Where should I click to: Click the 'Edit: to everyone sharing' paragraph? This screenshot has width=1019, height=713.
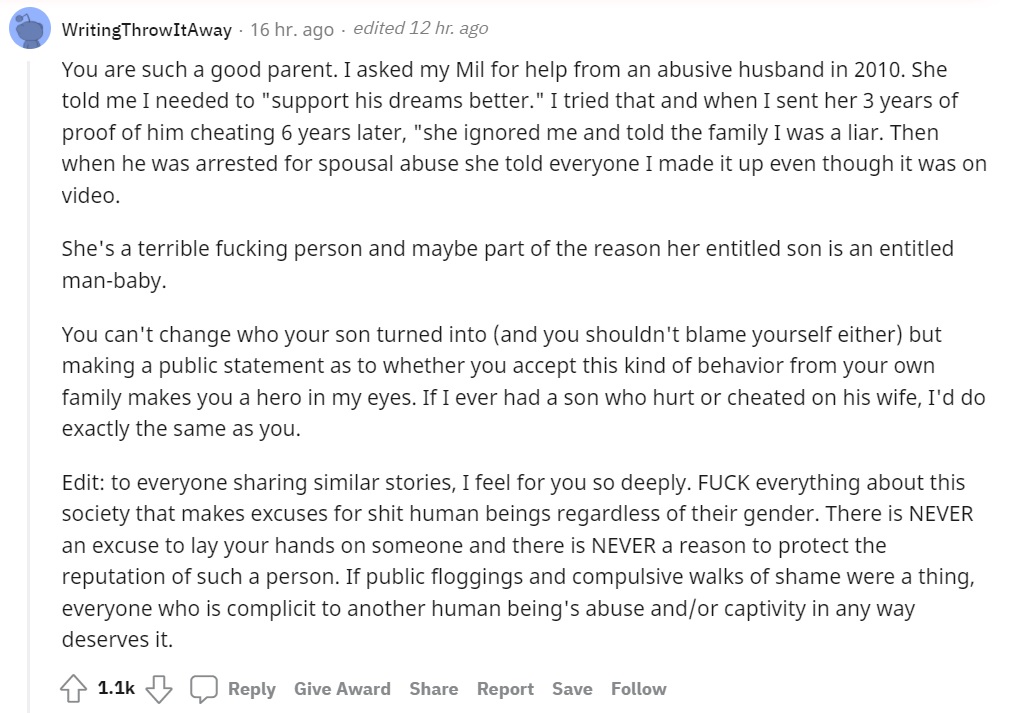[518, 560]
